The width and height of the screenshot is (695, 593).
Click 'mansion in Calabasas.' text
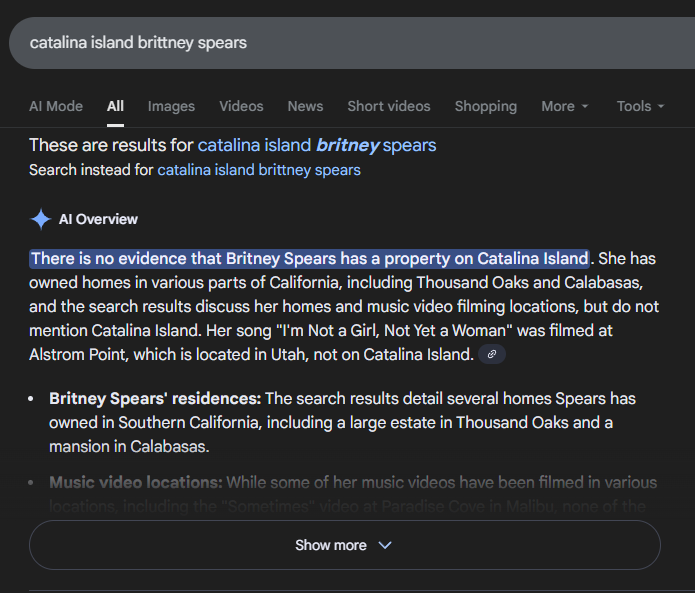pos(129,447)
